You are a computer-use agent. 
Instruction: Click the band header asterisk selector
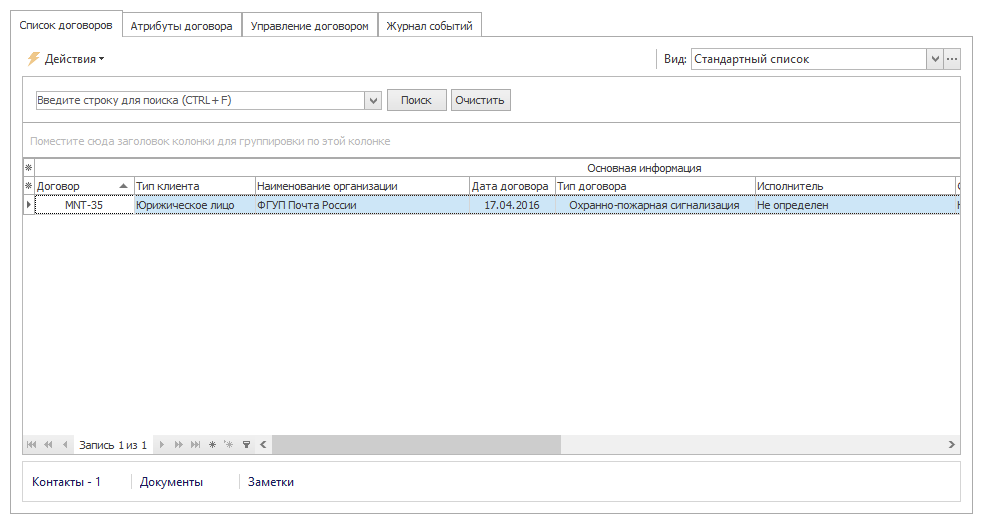(x=29, y=168)
